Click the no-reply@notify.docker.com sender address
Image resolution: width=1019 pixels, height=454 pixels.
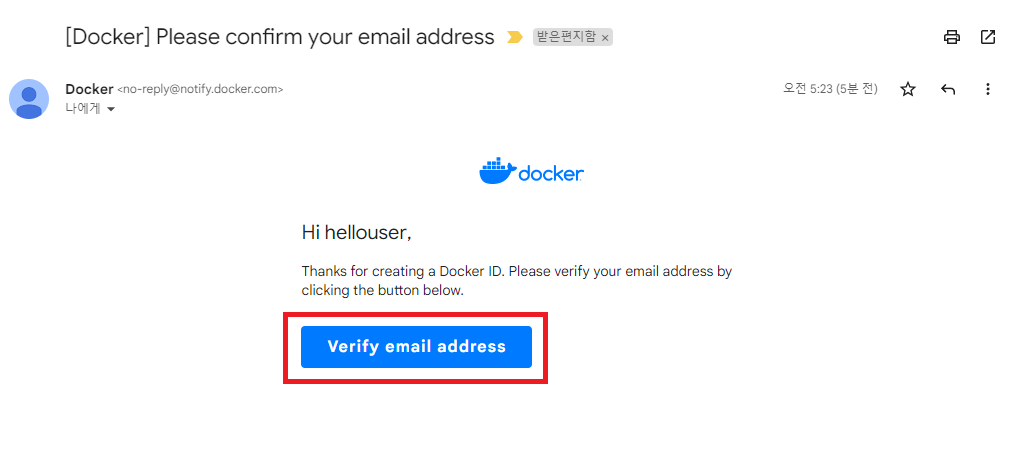coord(200,89)
